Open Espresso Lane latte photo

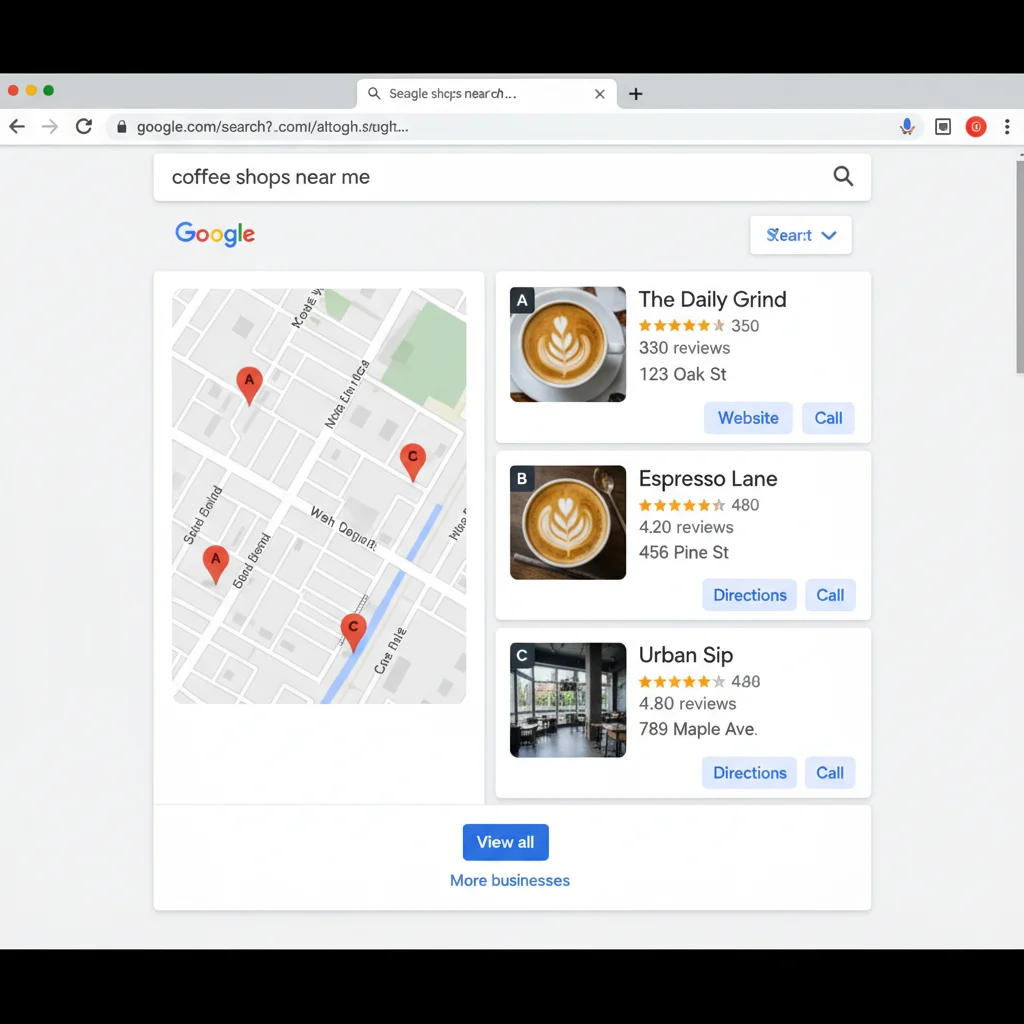pyautogui.click(x=568, y=522)
